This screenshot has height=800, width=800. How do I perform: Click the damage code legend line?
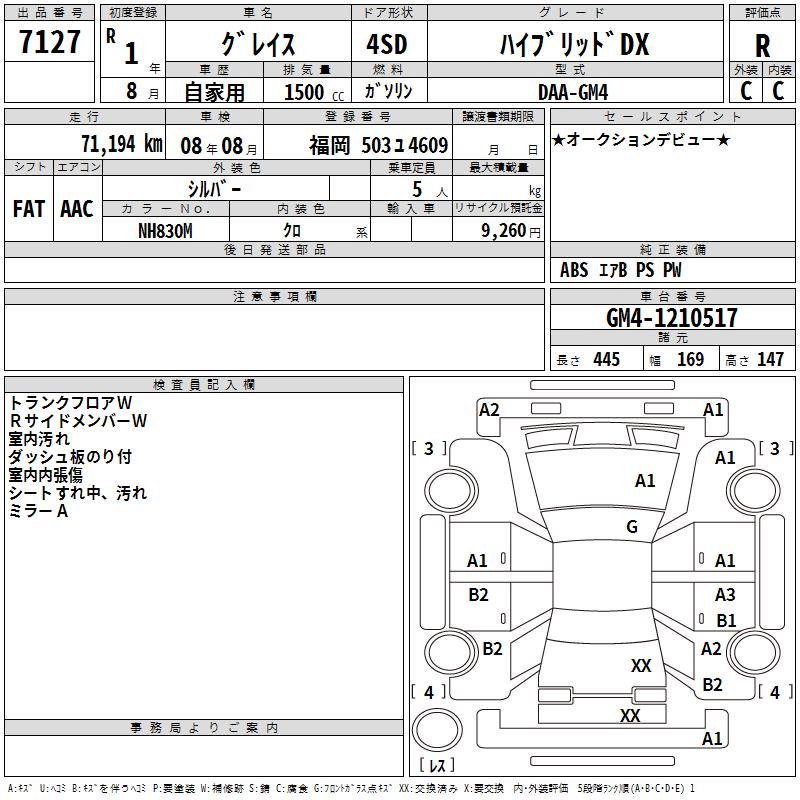click(x=351, y=788)
